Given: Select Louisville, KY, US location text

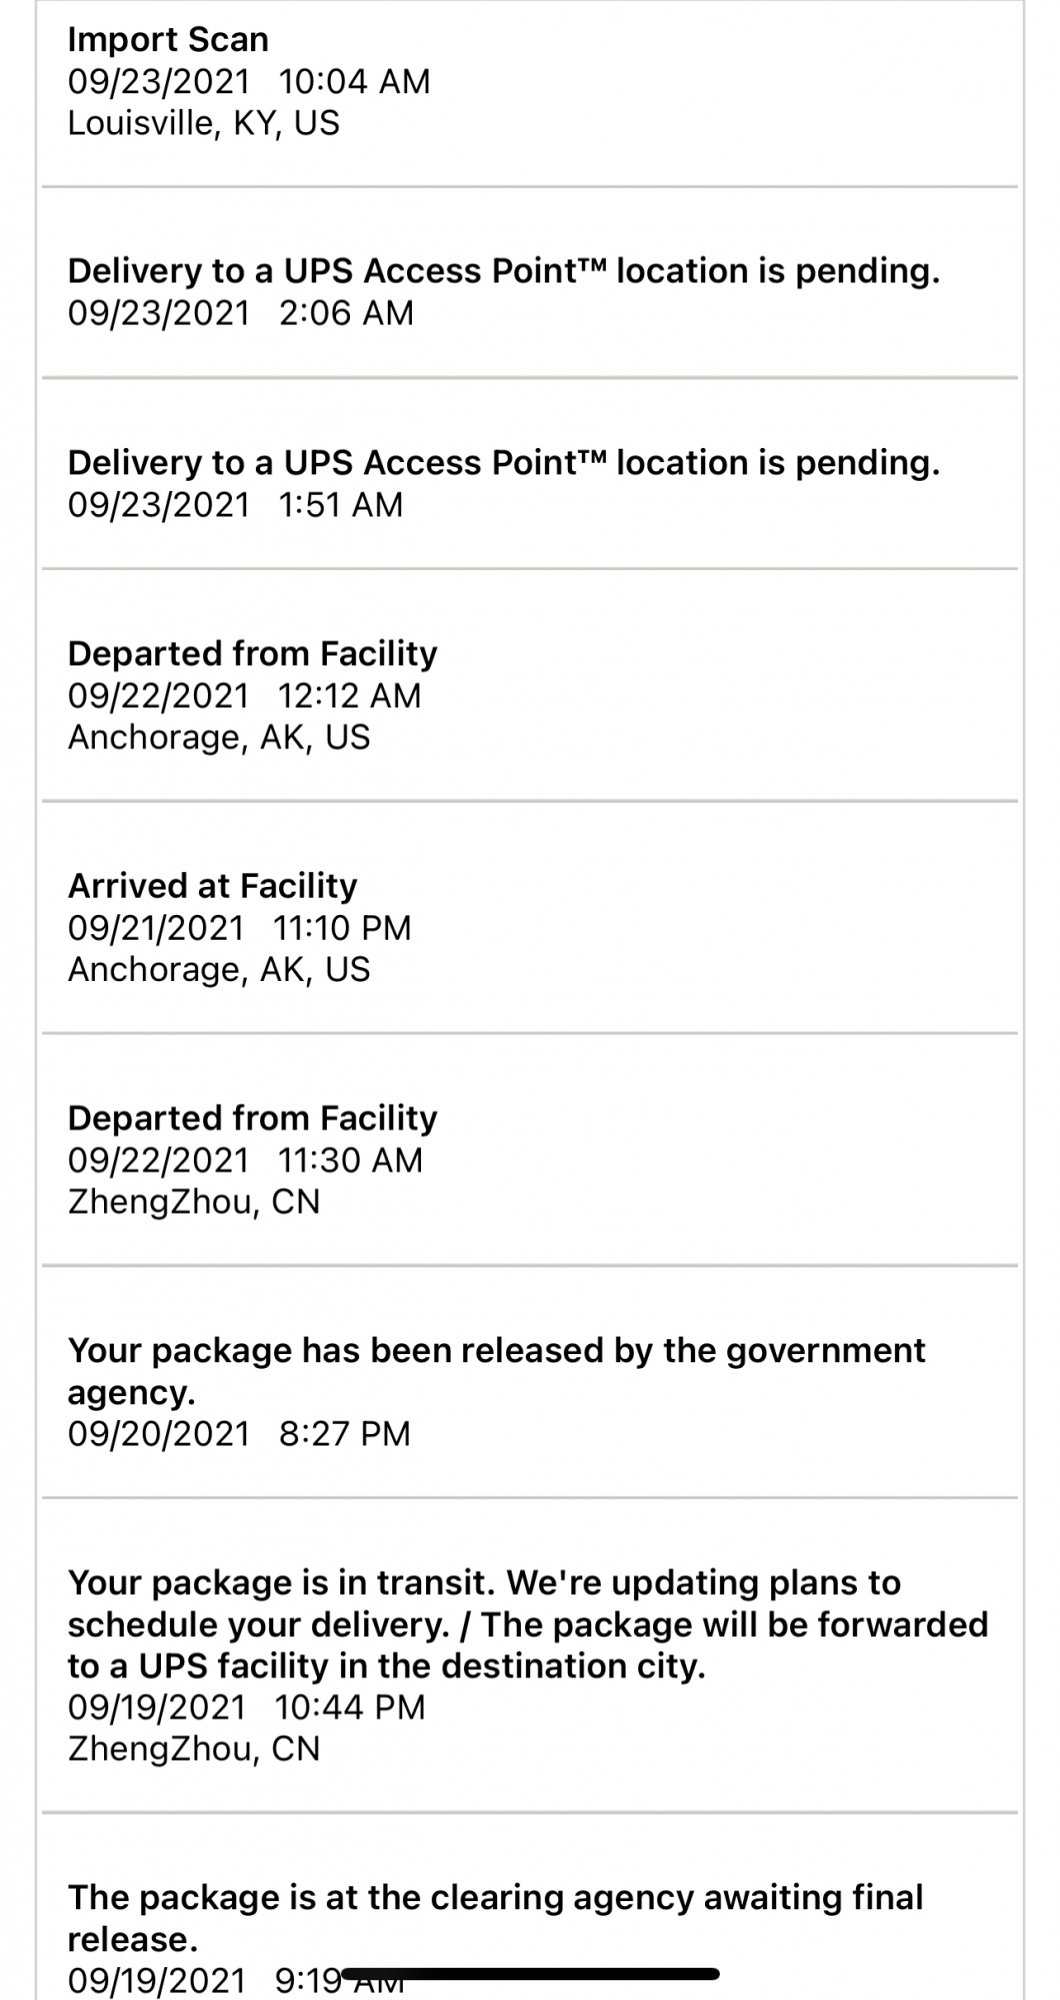Looking at the screenshot, I should (204, 123).
